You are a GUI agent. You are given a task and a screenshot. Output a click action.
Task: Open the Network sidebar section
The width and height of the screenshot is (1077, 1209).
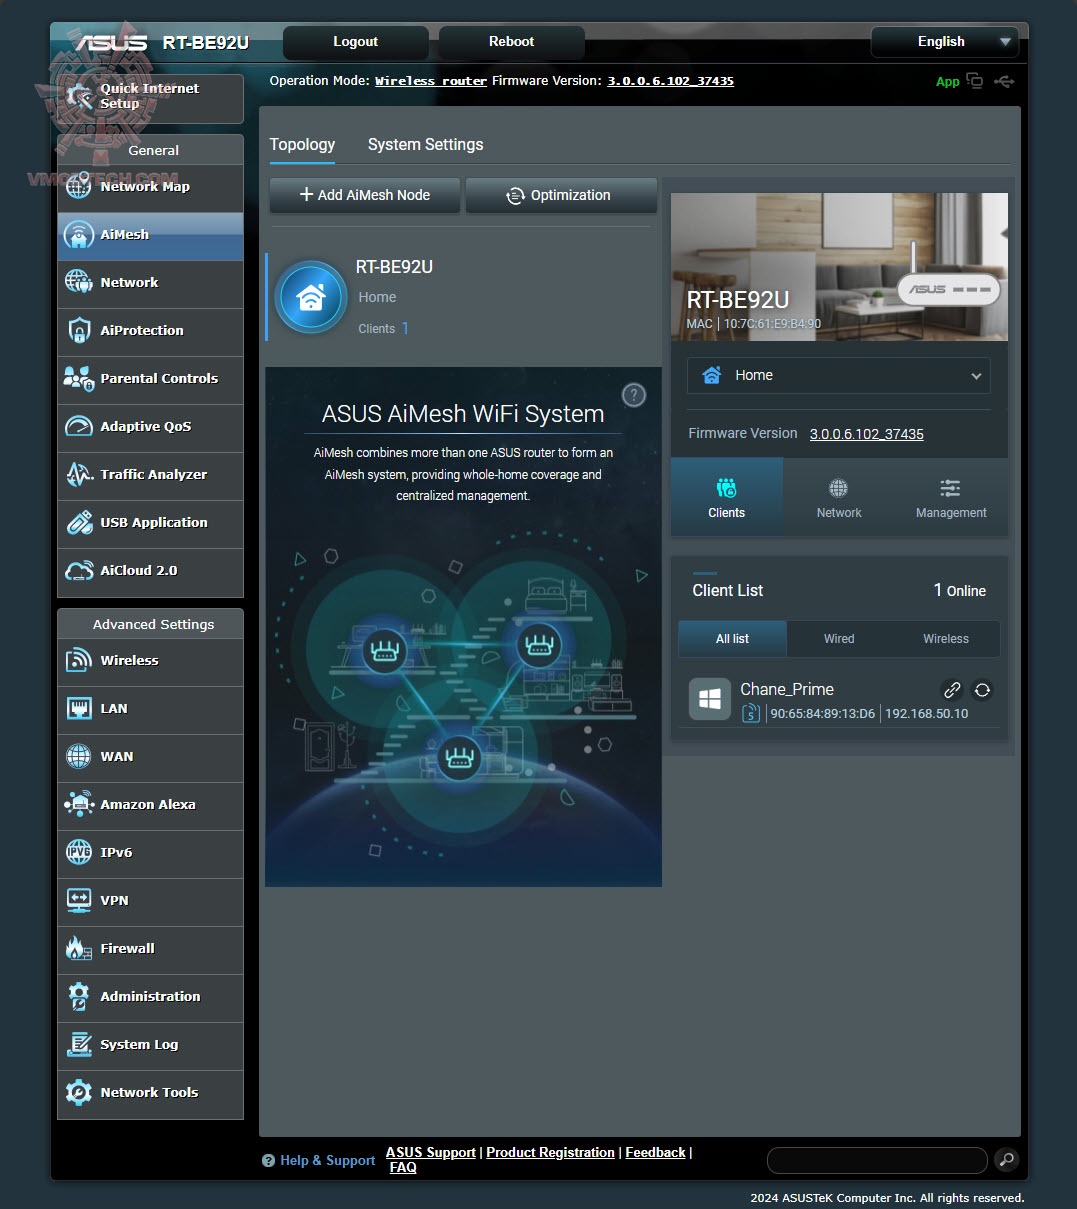(x=150, y=283)
